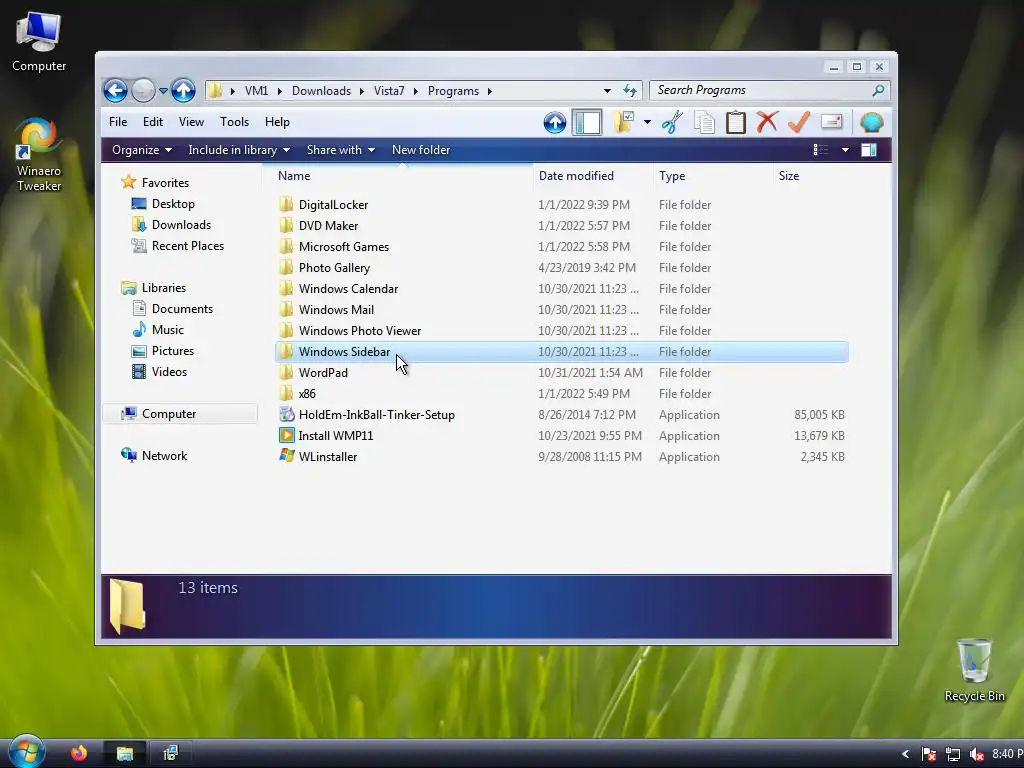The image size is (1024, 768).
Task: Click the Change your view icon
Action: (821, 150)
